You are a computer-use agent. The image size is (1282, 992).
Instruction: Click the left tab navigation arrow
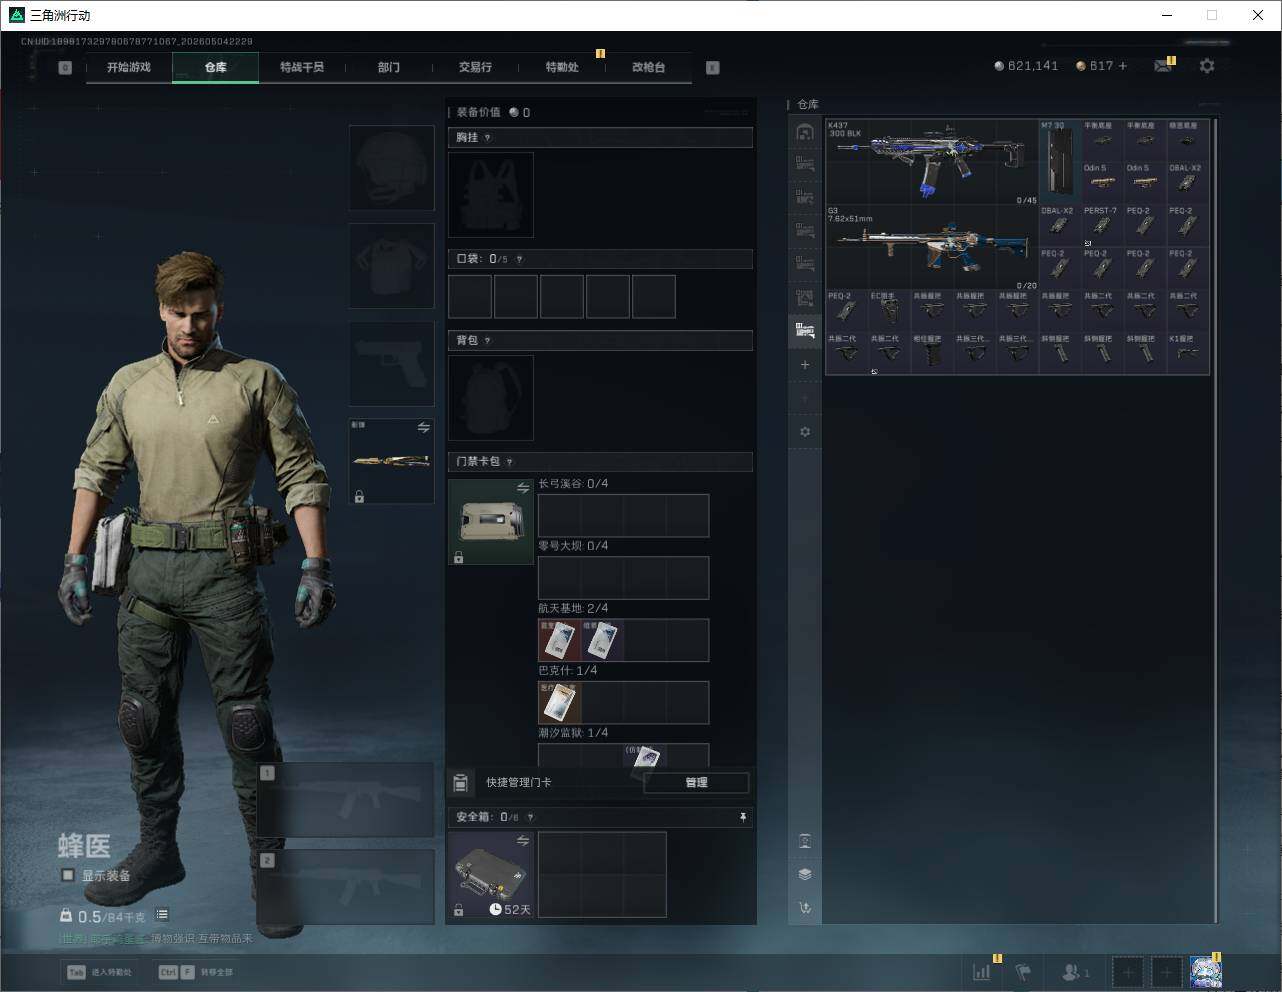click(x=65, y=68)
